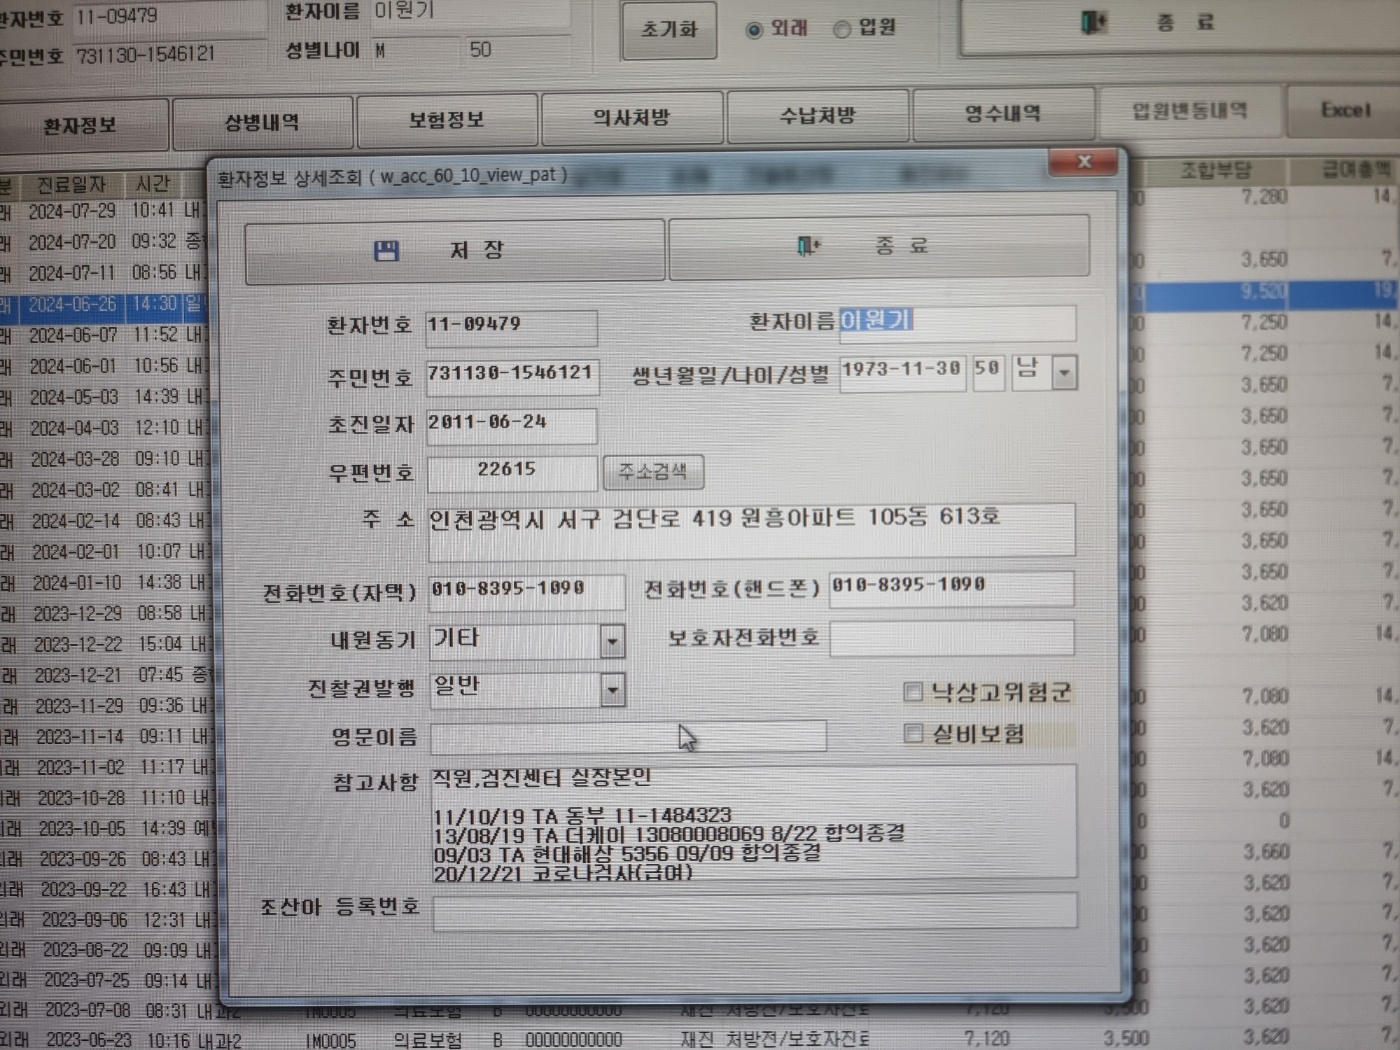This screenshot has width=1400, height=1050.
Task: Open the gender dropdown showing 남
Action: coord(1064,373)
